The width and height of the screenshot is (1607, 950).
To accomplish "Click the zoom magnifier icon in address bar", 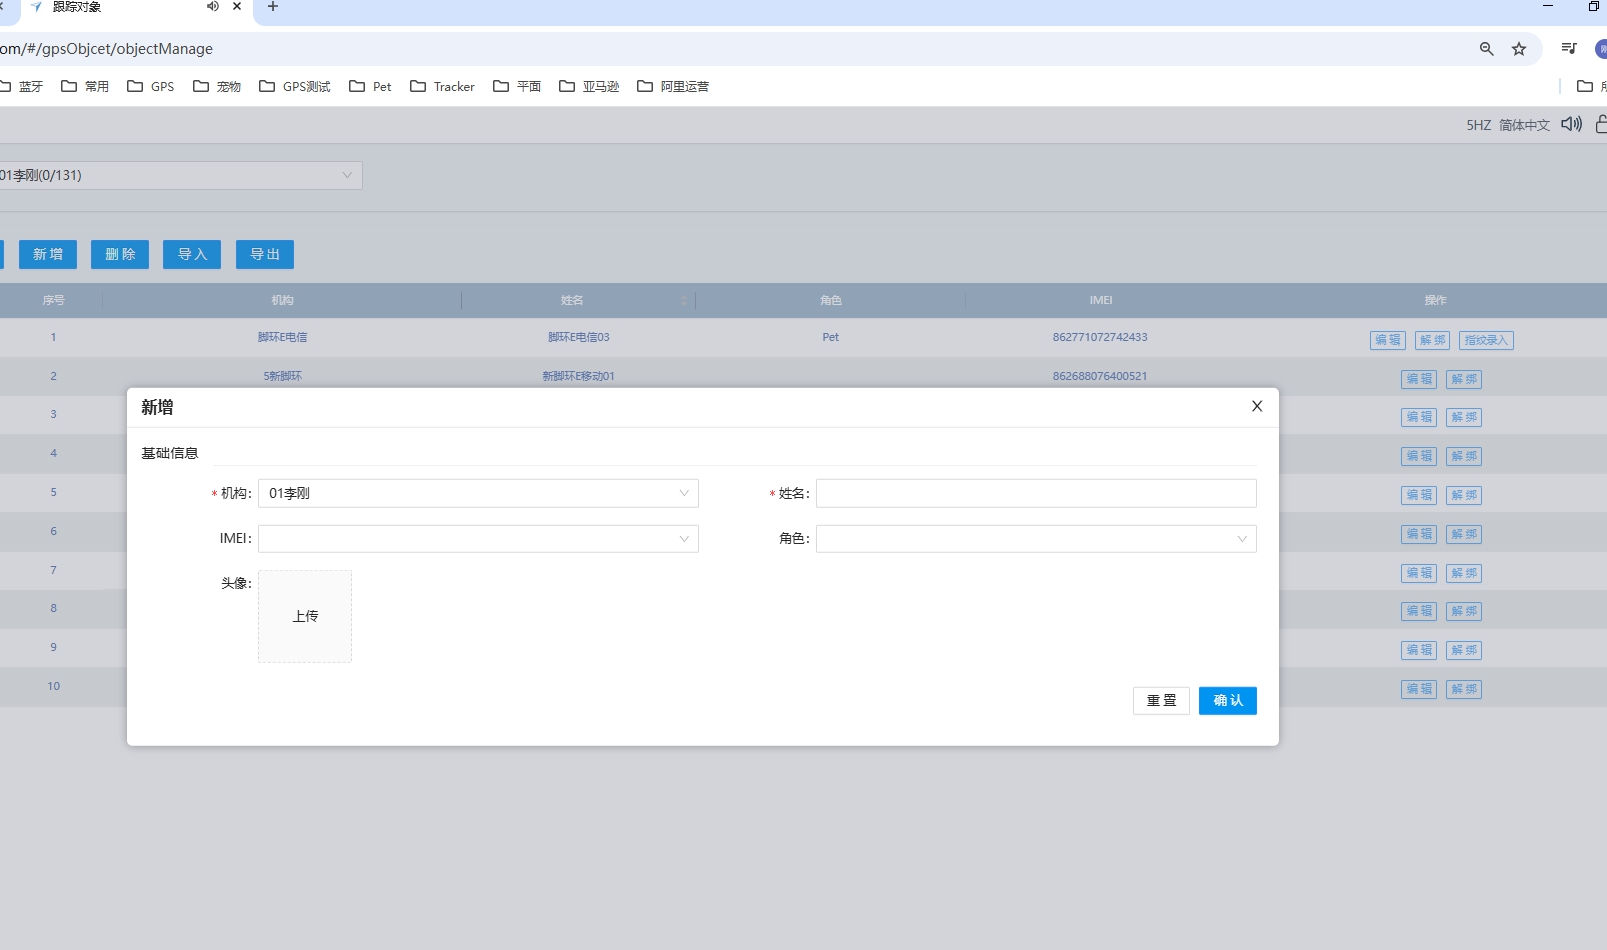I will coord(1486,49).
